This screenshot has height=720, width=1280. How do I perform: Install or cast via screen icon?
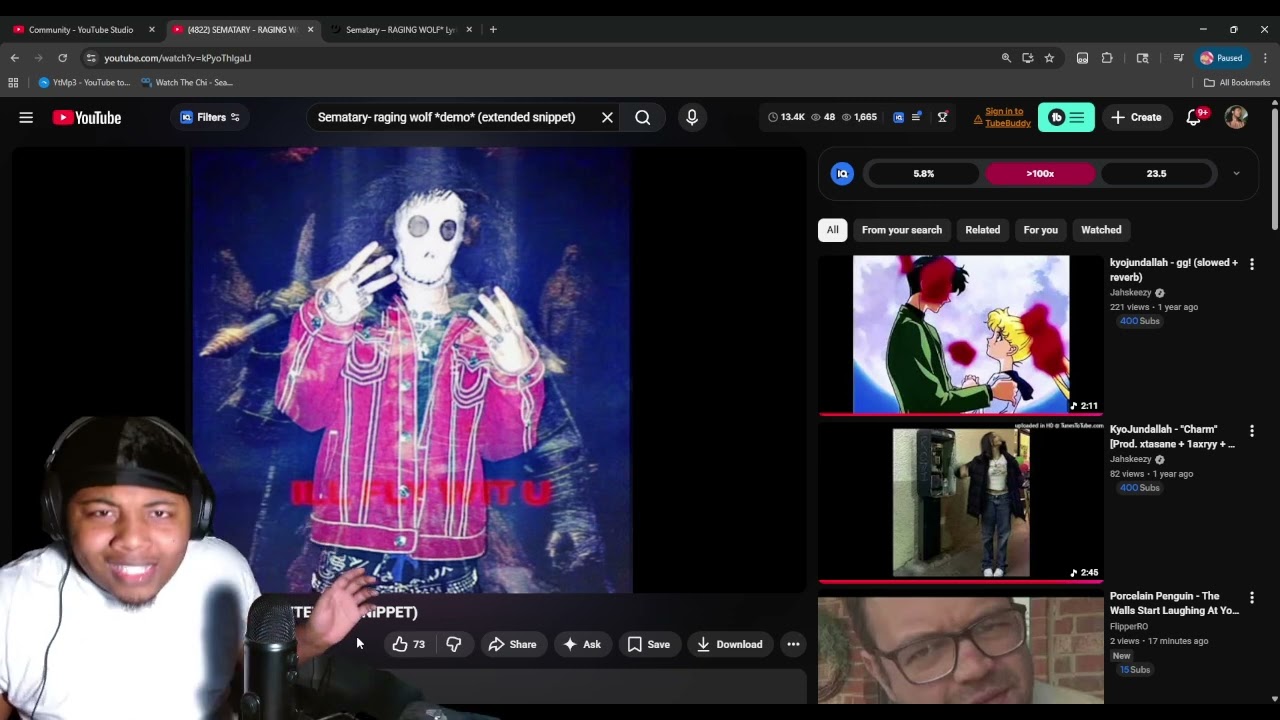[1027, 58]
